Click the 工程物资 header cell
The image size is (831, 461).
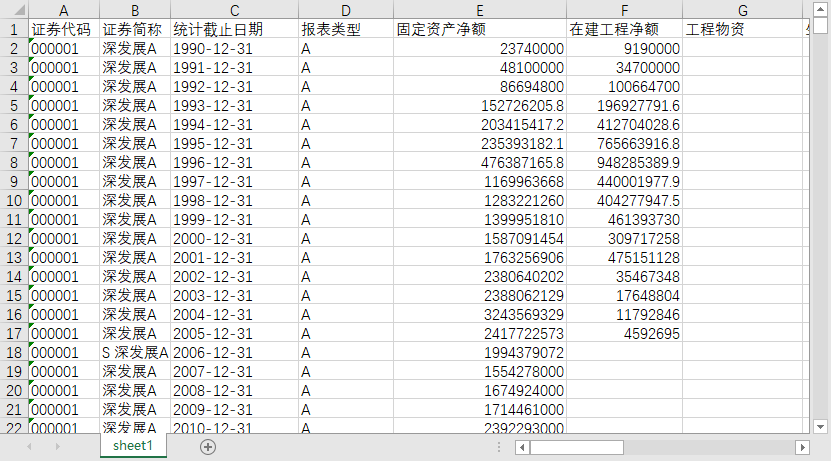[x=742, y=29]
